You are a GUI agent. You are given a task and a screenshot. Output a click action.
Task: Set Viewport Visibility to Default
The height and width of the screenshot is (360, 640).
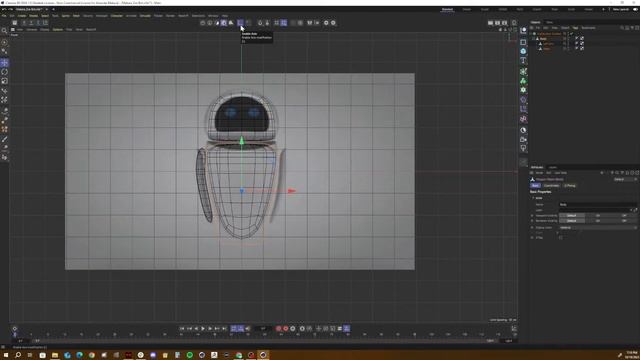tap(571, 216)
